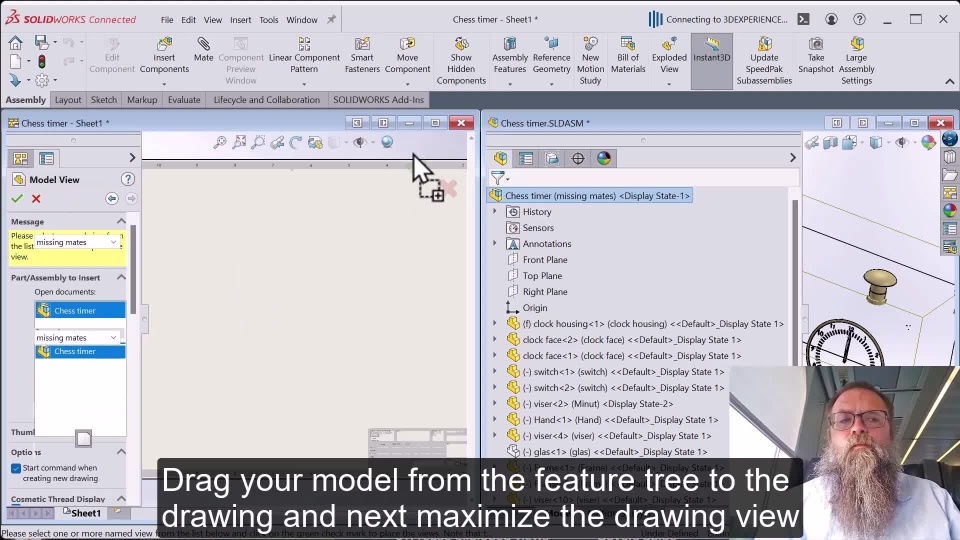Open the PropertyManager tab in assembly
Screen dimensions: 960x540
[x=525, y=159]
